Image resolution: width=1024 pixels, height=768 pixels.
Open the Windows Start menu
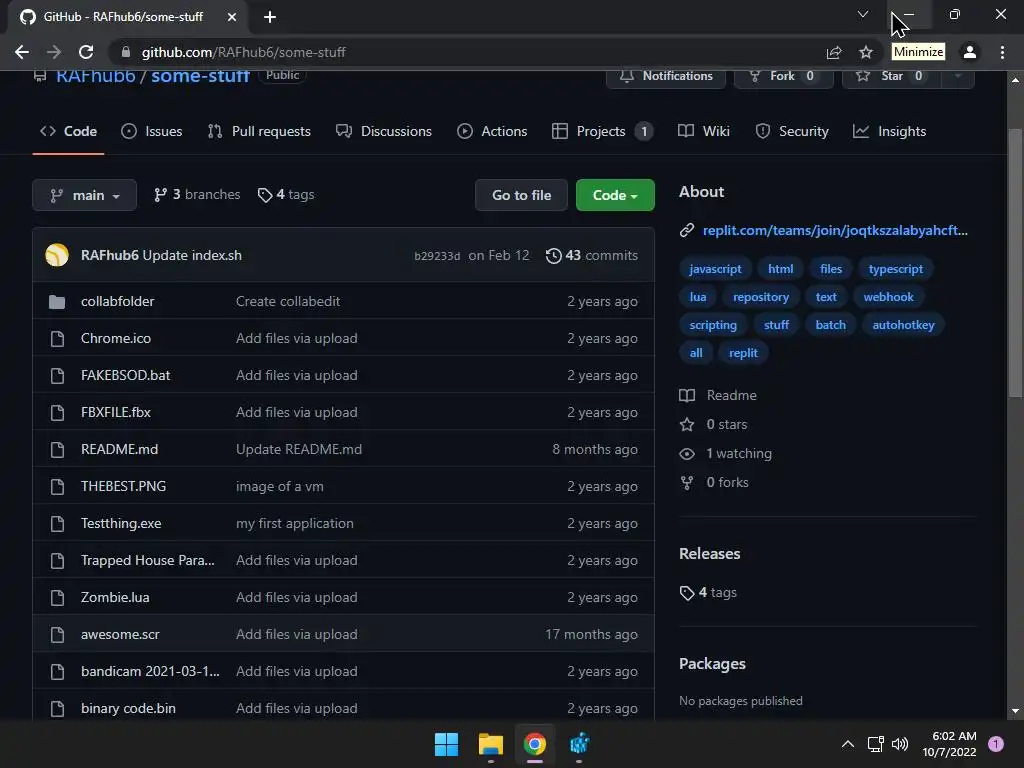pos(447,744)
